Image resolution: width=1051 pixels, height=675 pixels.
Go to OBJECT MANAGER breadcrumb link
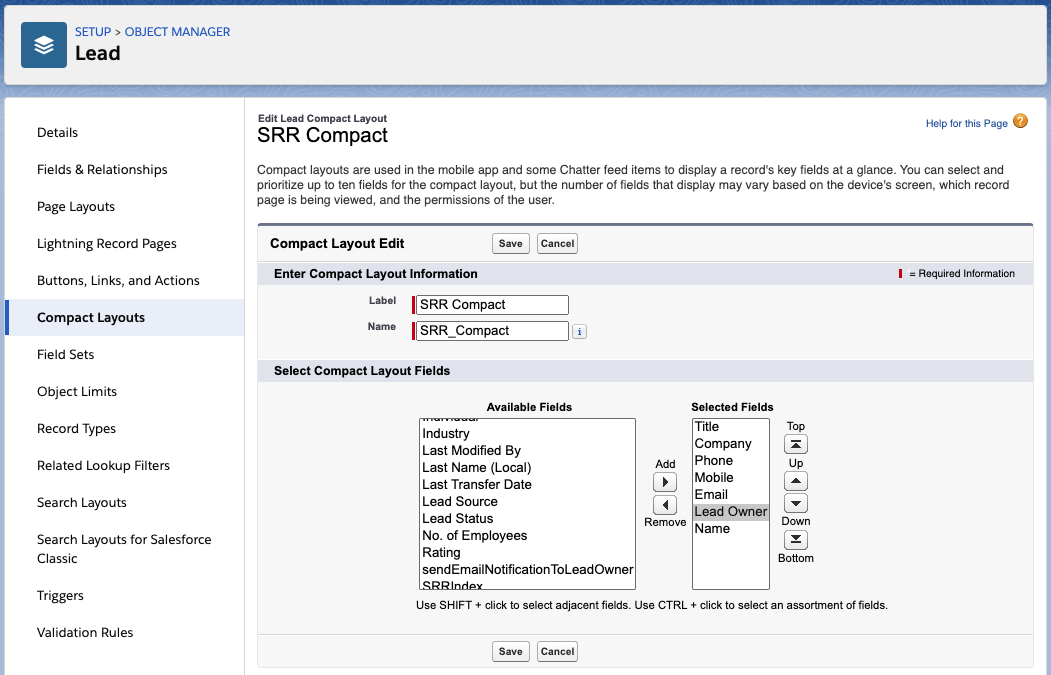(x=178, y=32)
